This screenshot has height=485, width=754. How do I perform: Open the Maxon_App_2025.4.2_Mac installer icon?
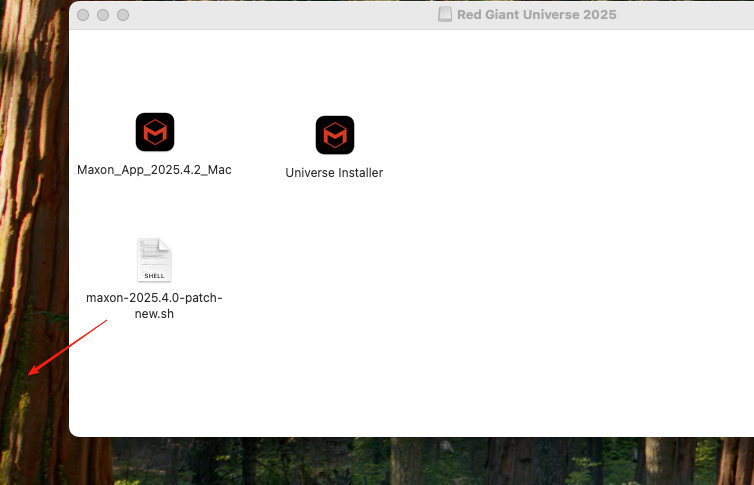155,132
